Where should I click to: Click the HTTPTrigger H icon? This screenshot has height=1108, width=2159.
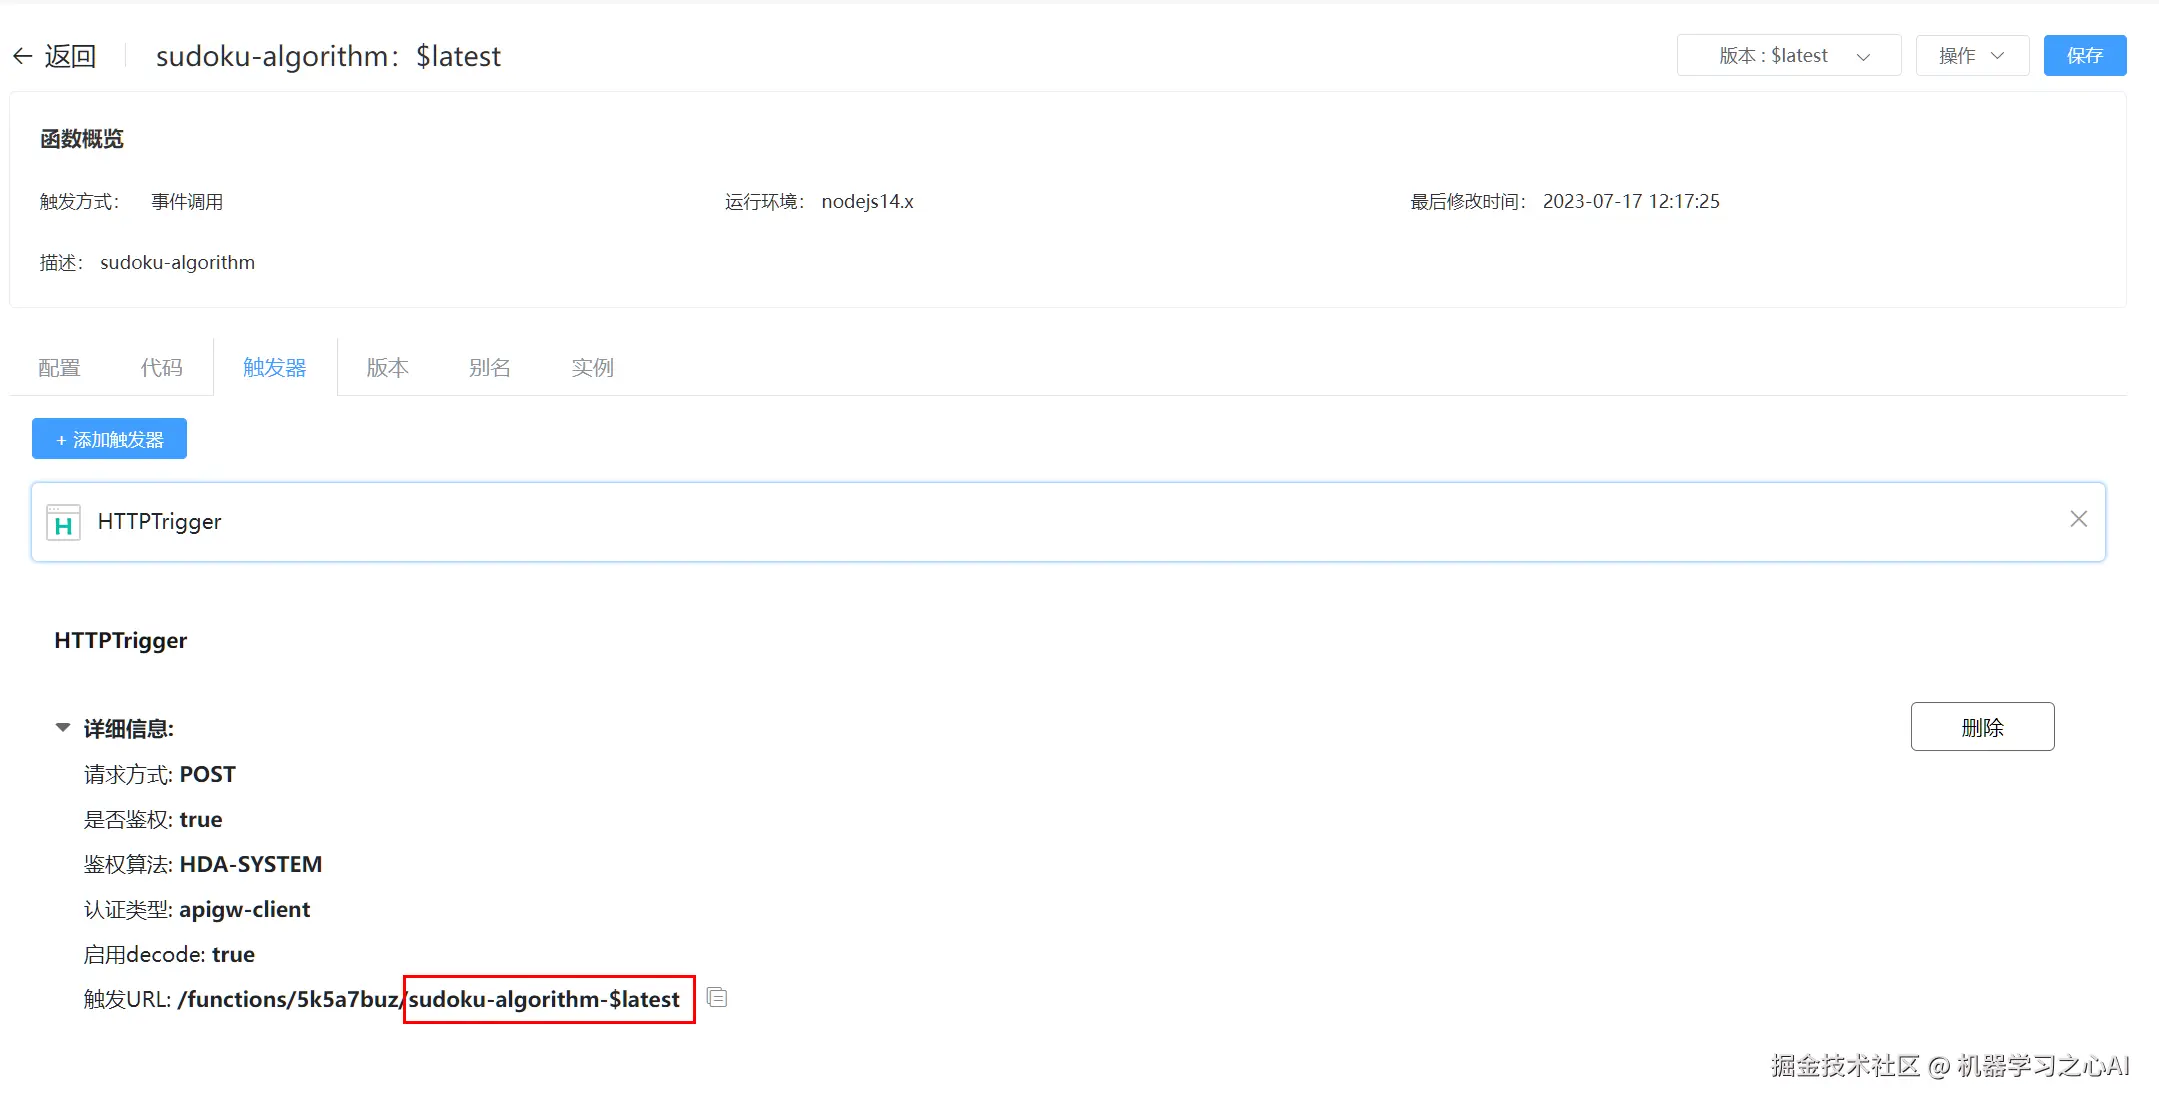[x=63, y=522]
